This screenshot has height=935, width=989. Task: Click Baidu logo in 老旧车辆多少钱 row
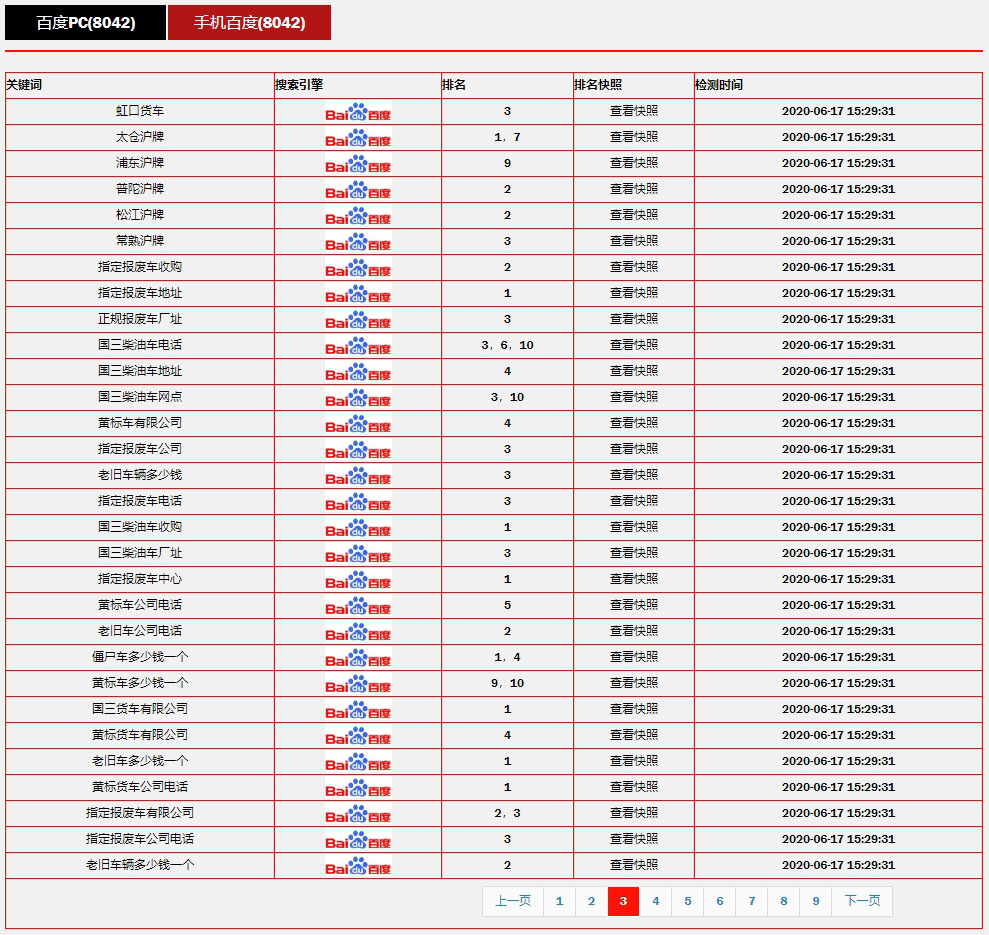[x=358, y=476]
